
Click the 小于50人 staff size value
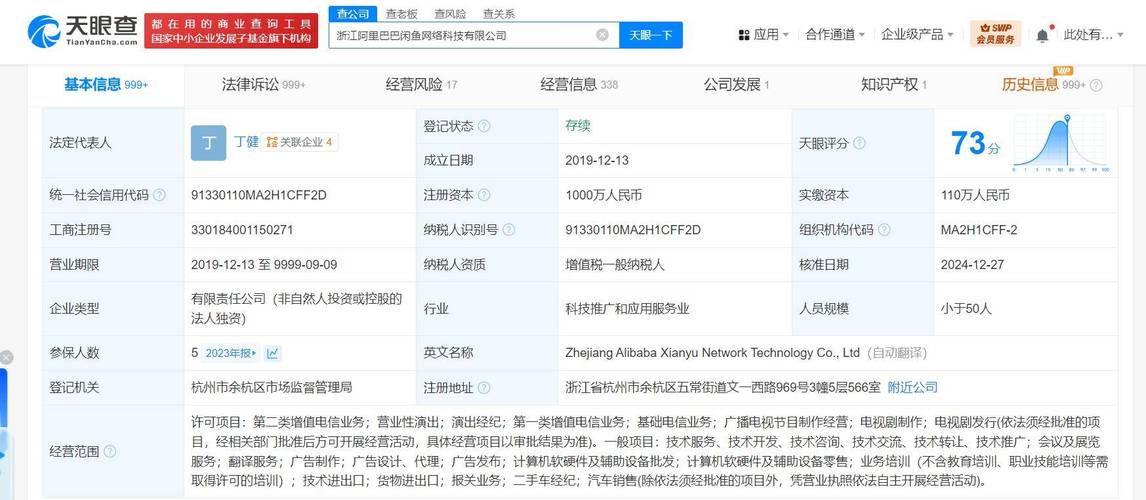click(966, 308)
